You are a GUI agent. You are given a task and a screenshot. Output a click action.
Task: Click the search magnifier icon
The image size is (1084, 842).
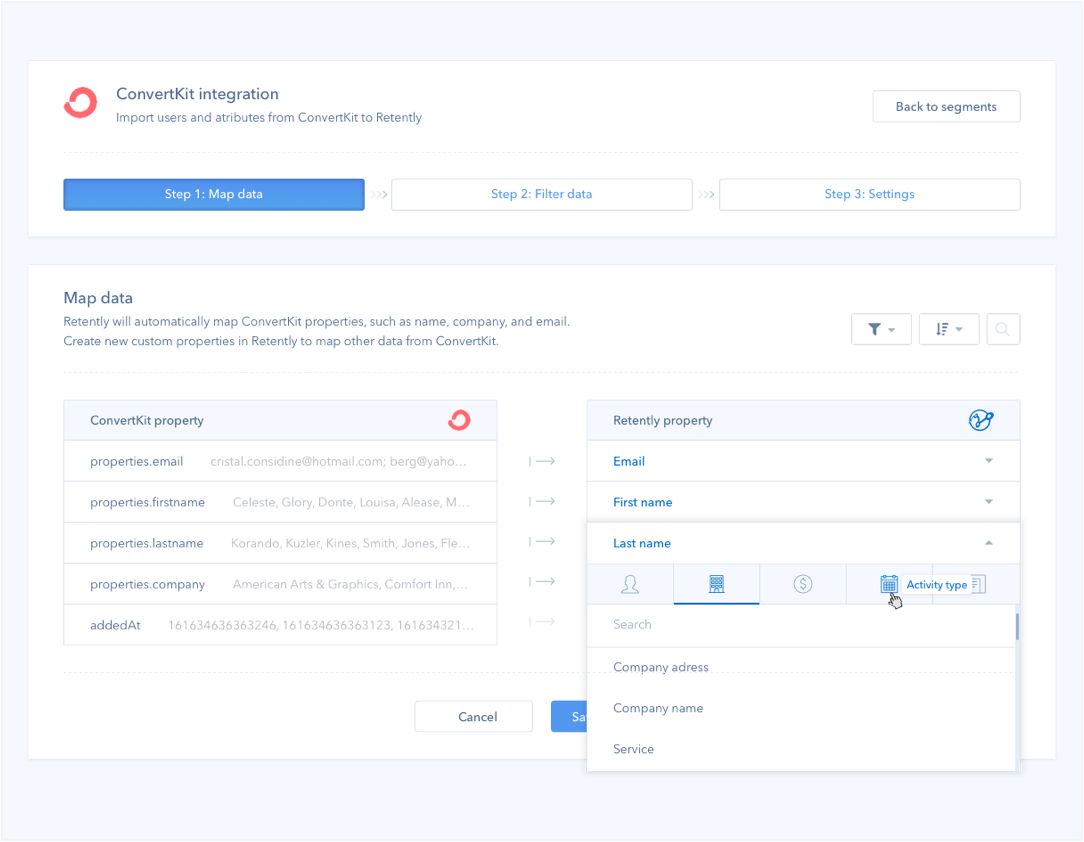coord(1003,329)
